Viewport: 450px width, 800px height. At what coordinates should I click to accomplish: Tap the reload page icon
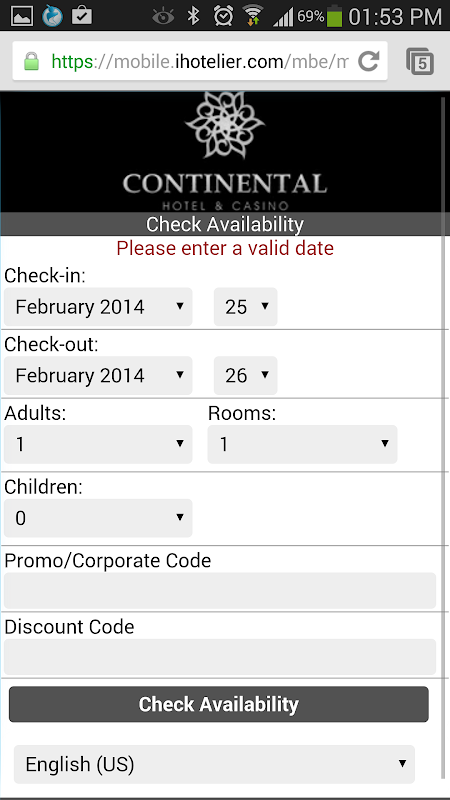coord(368,61)
